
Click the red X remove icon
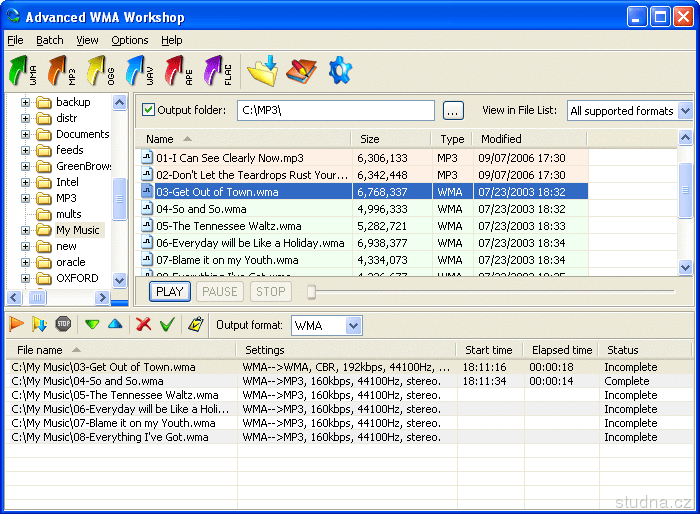(x=143, y=325)
